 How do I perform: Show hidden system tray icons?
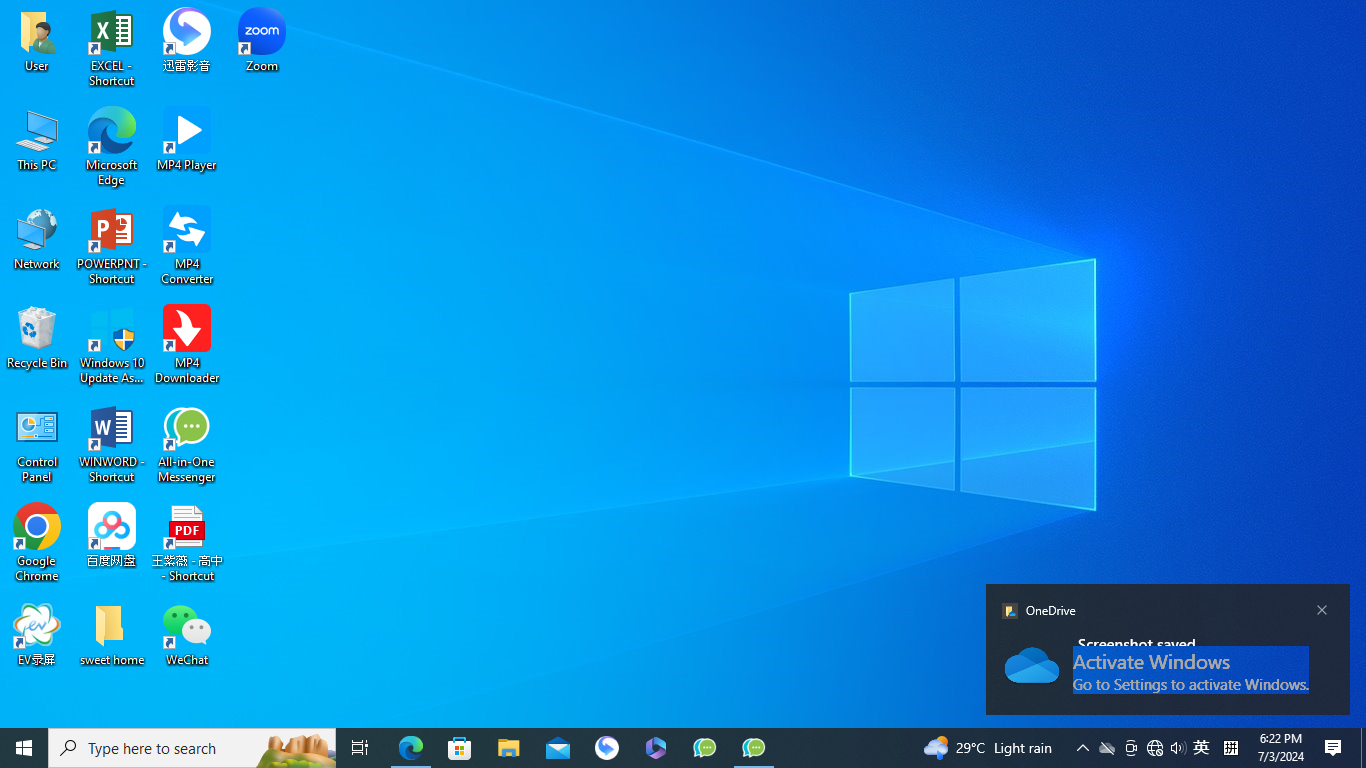1082,748
